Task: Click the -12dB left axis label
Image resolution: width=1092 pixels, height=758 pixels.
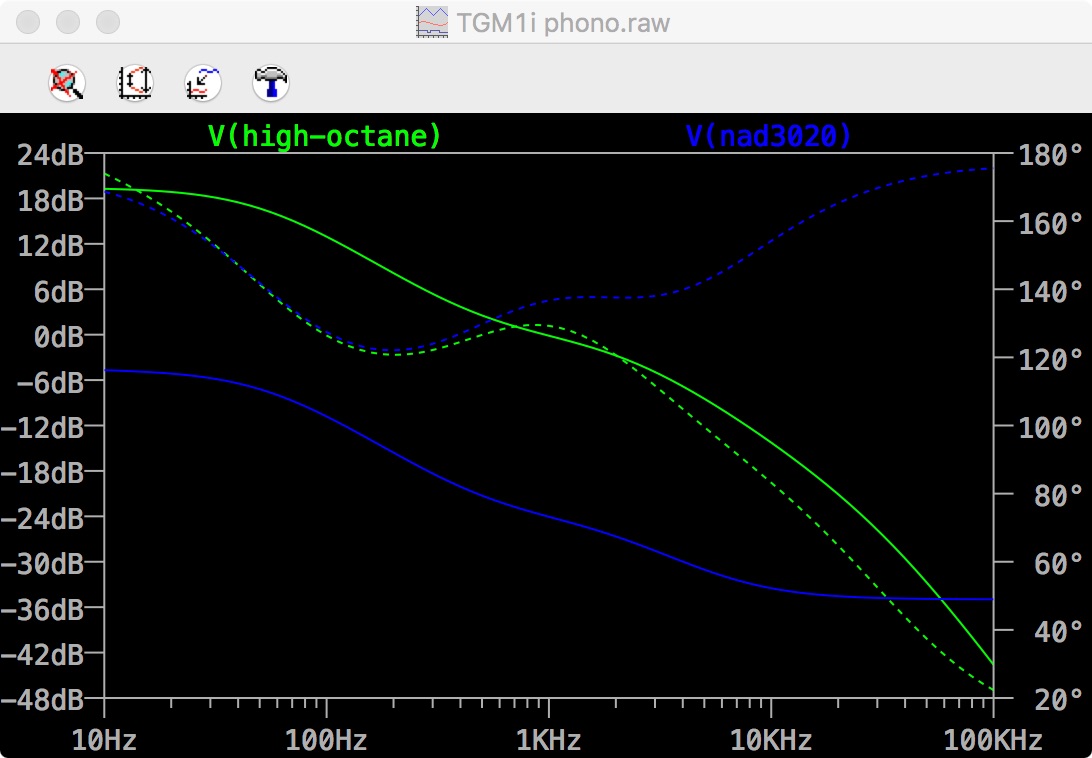Action: tap(42, 427)
